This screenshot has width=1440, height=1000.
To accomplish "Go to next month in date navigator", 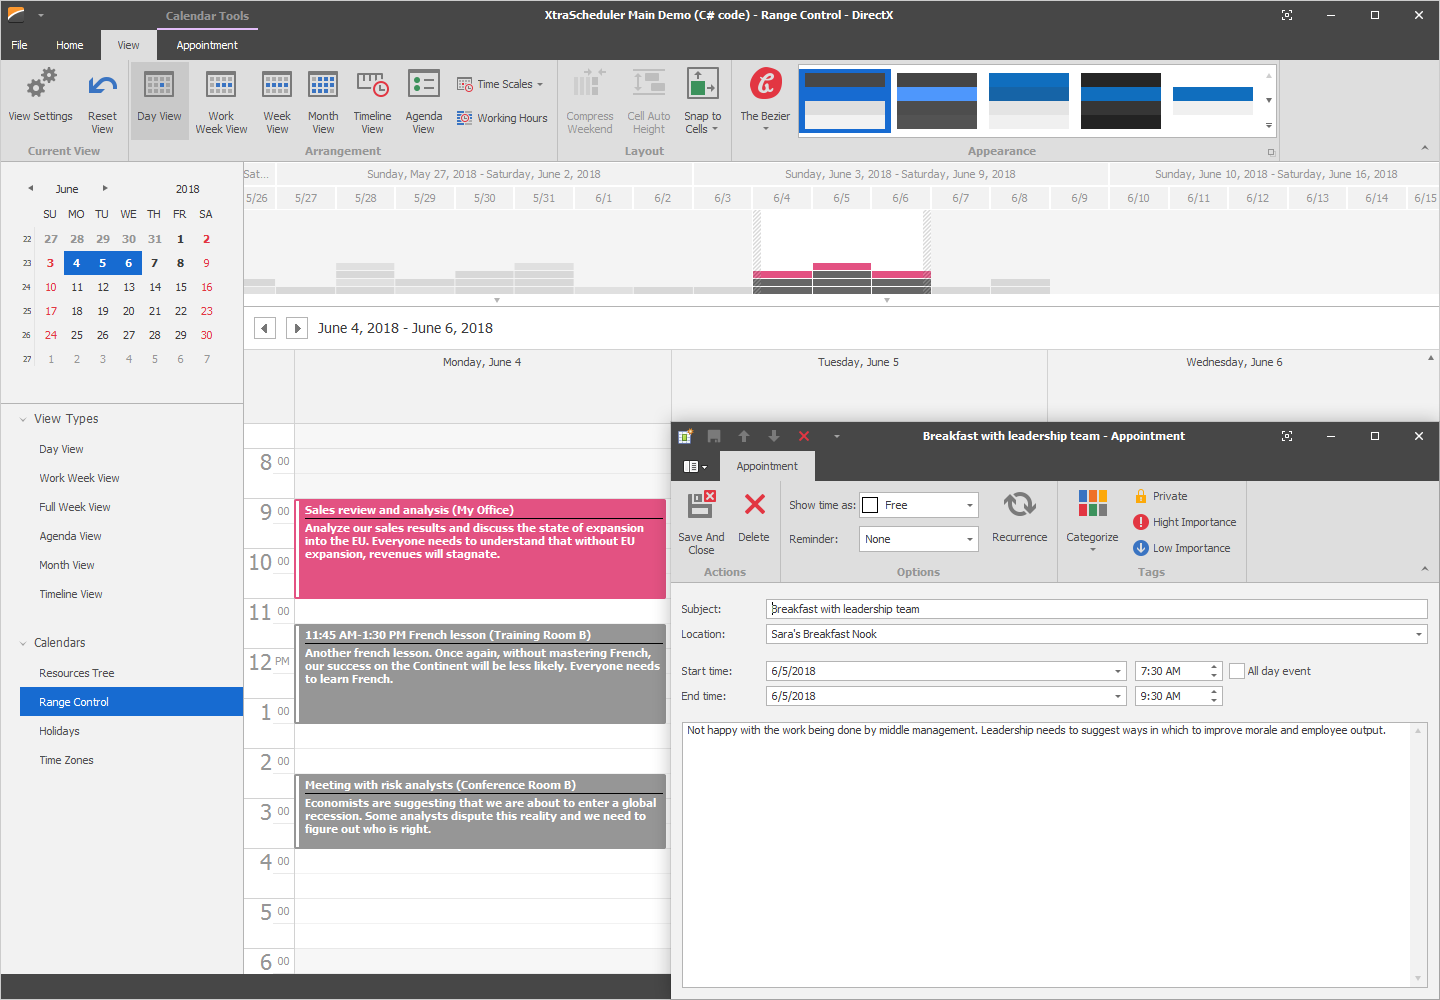I will click(105, 188).
